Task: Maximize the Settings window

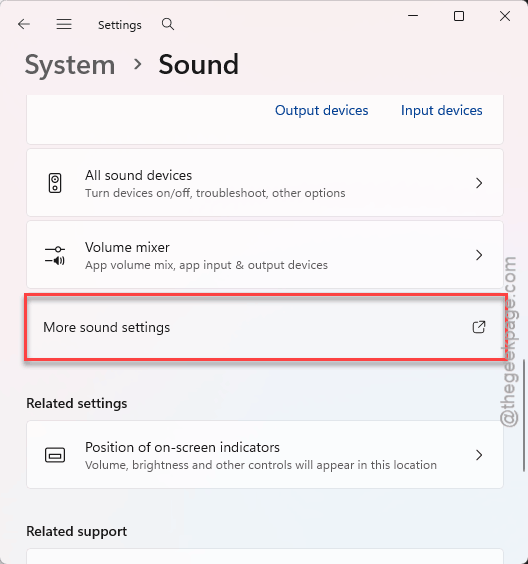Action: (x=459, y=16)
